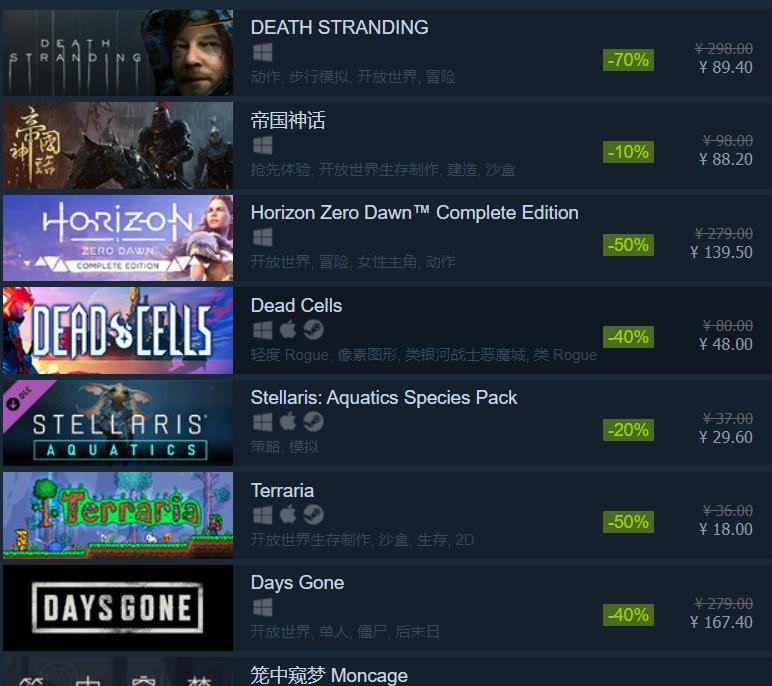
Task: Click the Windows icon under Days Gone
Action: click(262, 608)
